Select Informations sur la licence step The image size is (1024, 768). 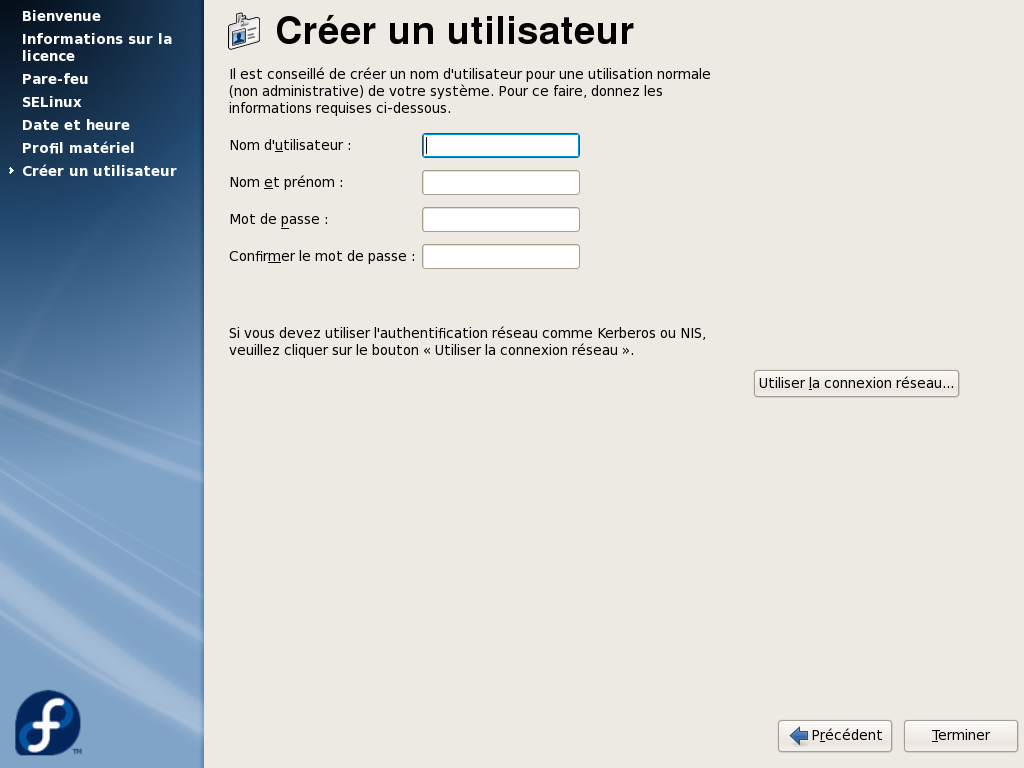tap(97, 47)
